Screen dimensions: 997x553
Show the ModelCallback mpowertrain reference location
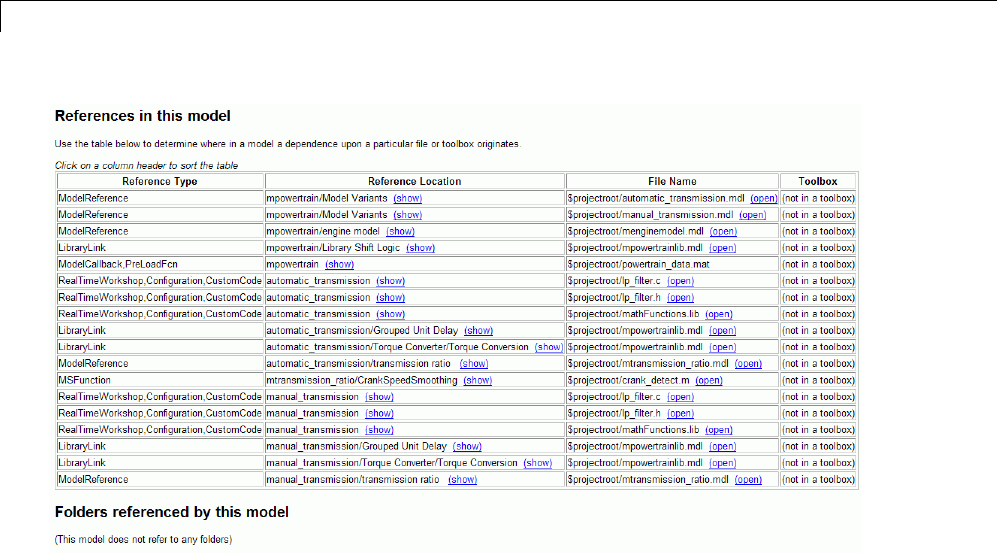[340, 264]
